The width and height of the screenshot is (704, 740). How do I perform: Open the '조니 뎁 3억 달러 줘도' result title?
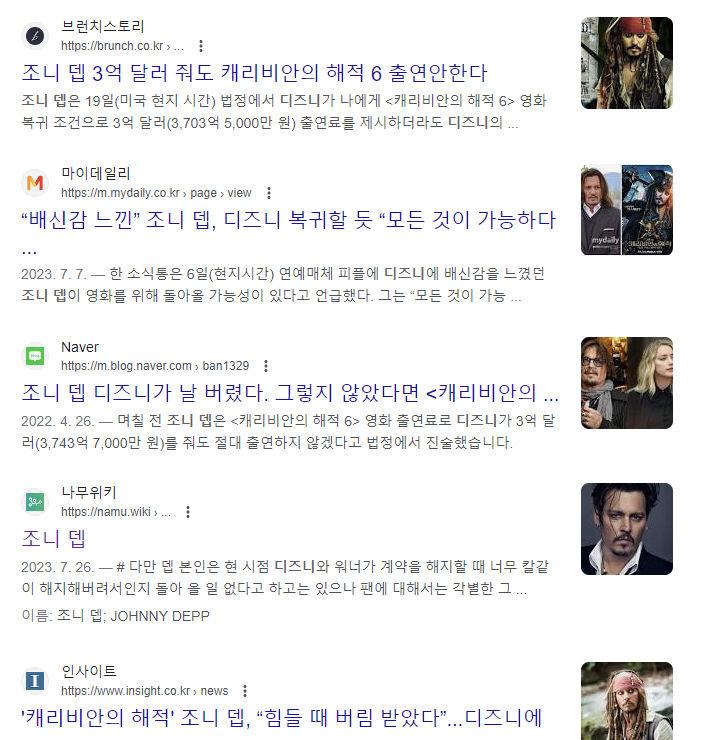(x=254, y=73)
